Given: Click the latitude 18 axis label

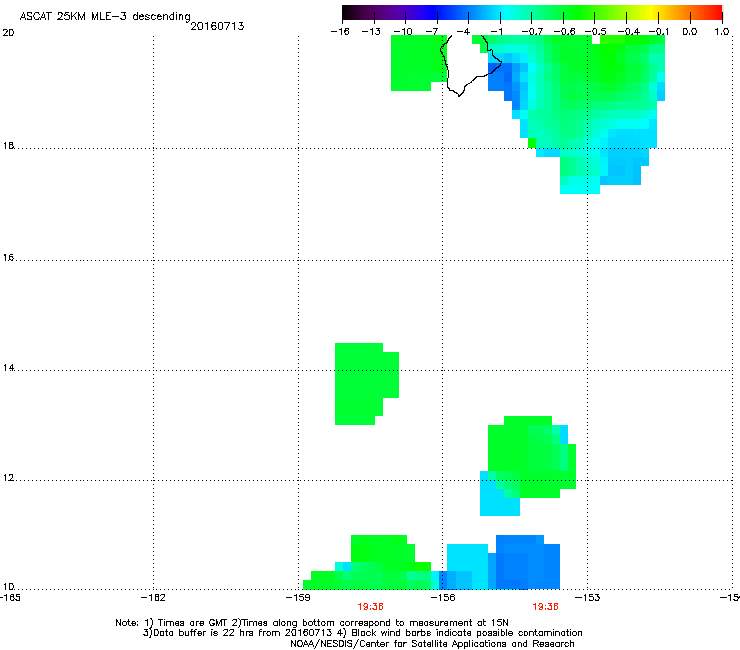Looking at the screenshot, I should point(8,145).
